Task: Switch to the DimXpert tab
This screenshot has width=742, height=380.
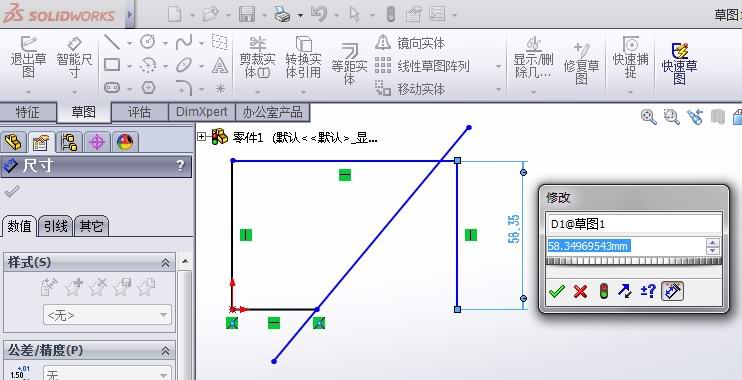Action: pyautogui.click(x=202, y=113)
